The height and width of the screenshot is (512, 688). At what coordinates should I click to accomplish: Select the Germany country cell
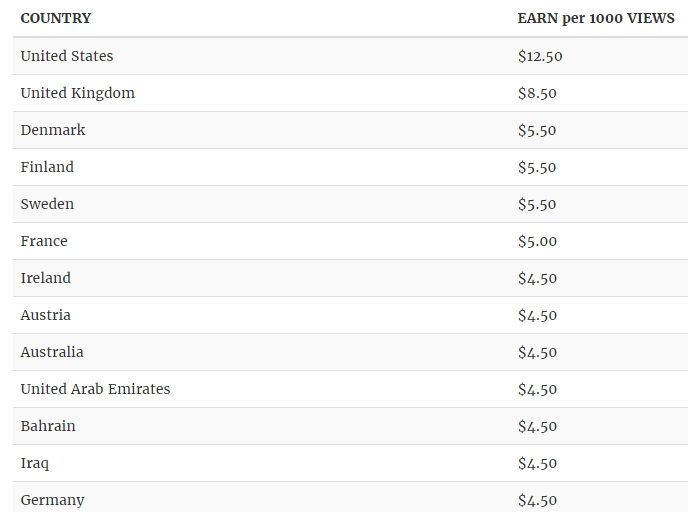(52, 500)
